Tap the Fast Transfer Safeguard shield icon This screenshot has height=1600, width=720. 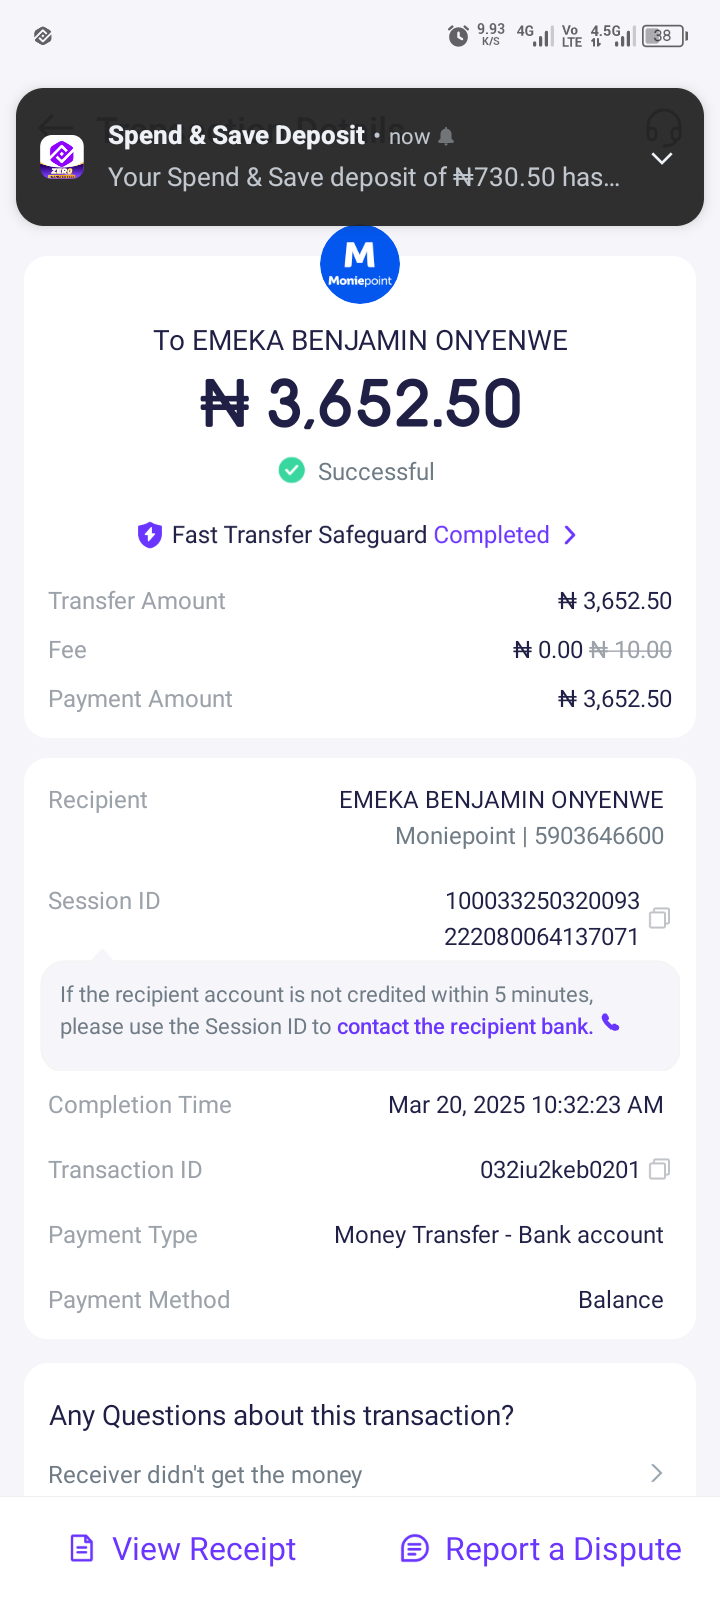point(150,535)
